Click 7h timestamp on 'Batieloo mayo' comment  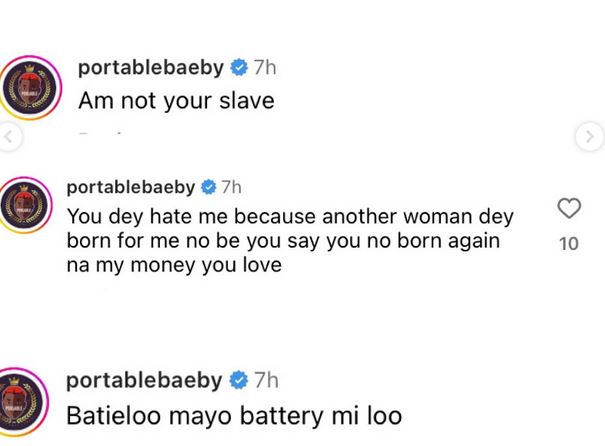tap(267, 380)
